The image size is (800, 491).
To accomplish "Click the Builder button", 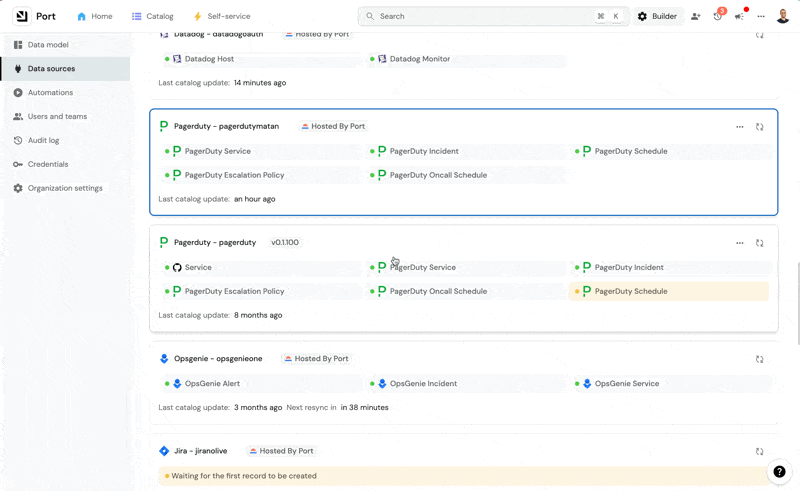I will click(x=658, y=16).
